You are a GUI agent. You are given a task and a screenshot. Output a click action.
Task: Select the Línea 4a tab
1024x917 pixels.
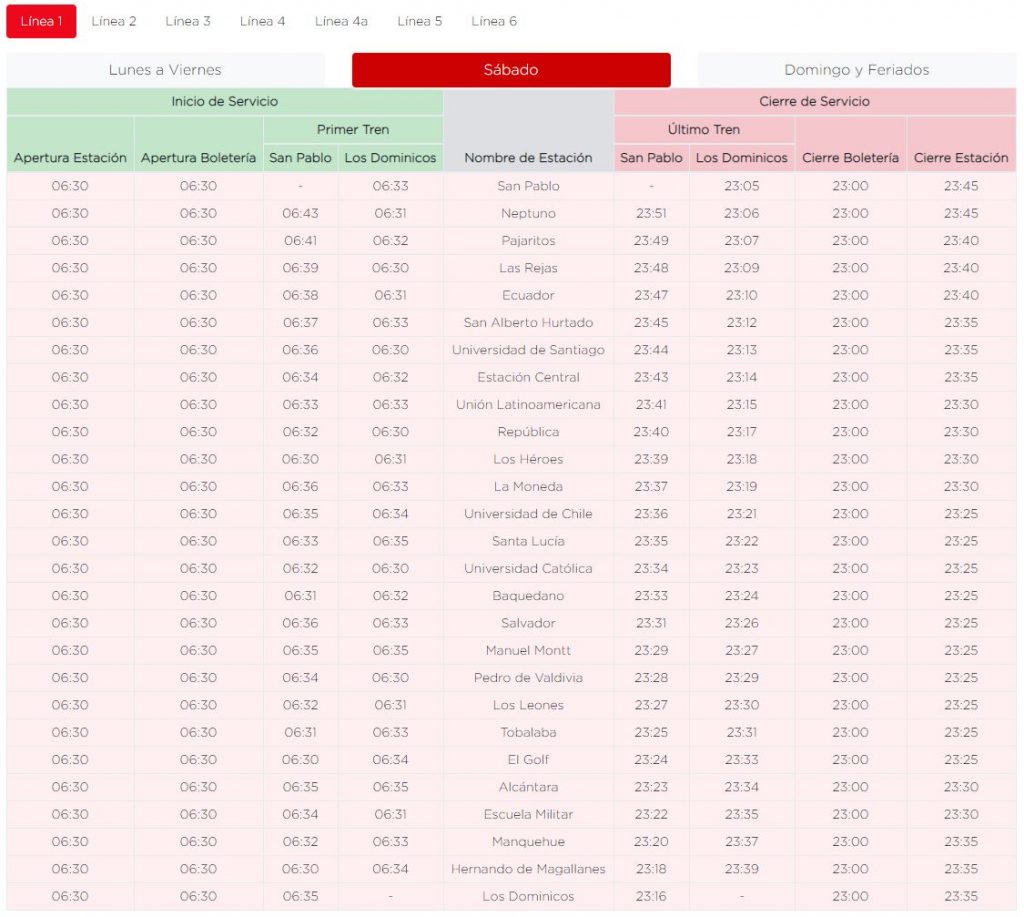(341, 21)
